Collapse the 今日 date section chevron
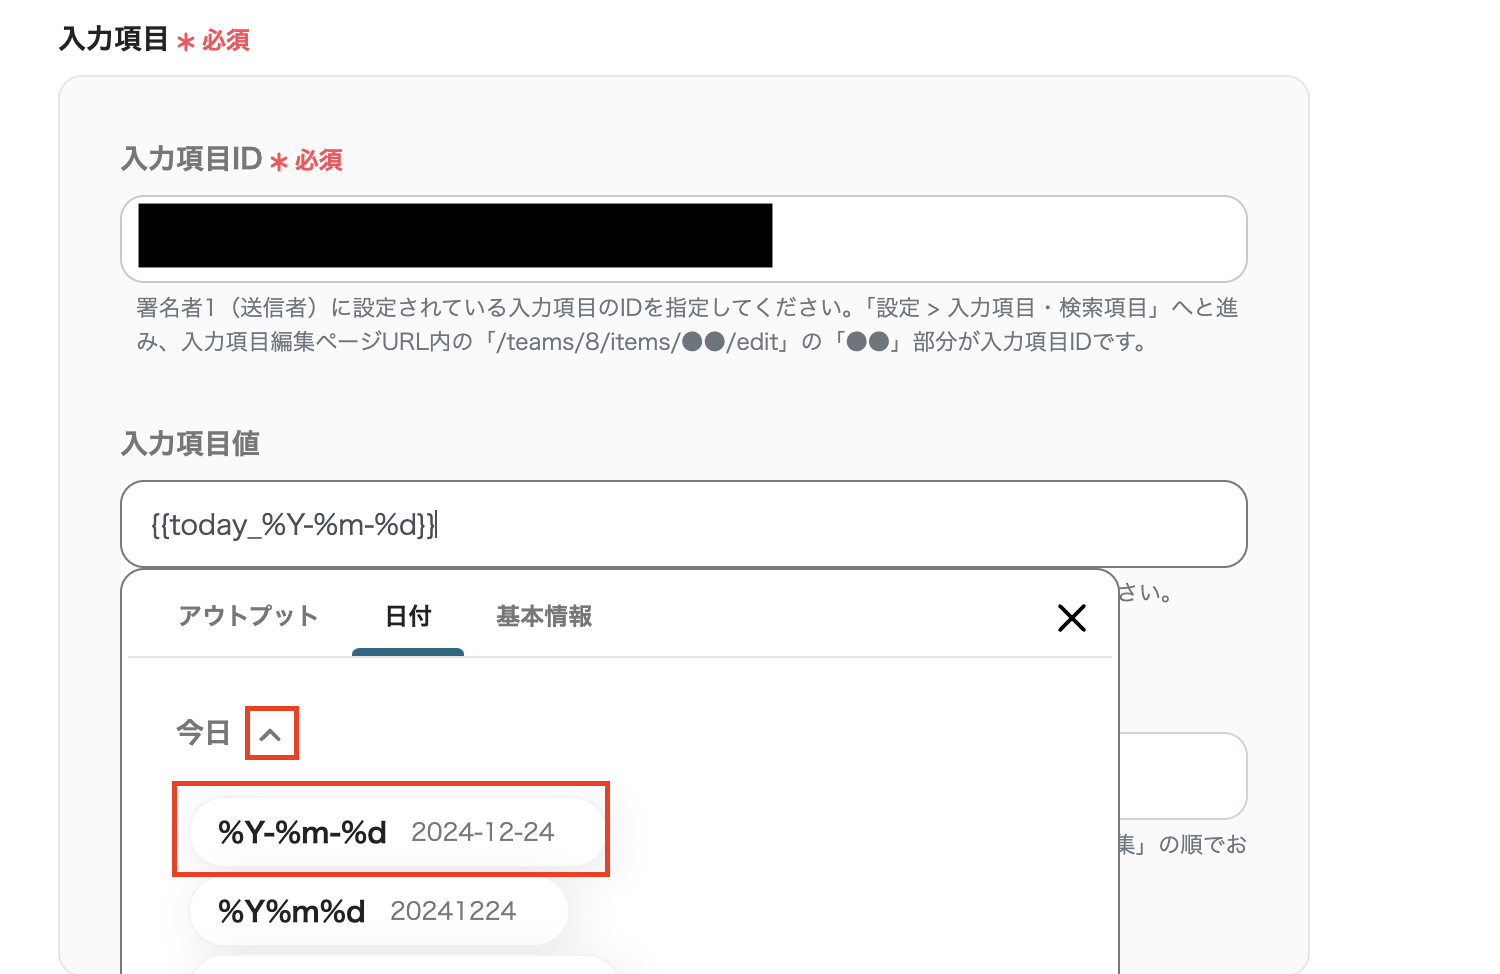 tap(270, 735)
